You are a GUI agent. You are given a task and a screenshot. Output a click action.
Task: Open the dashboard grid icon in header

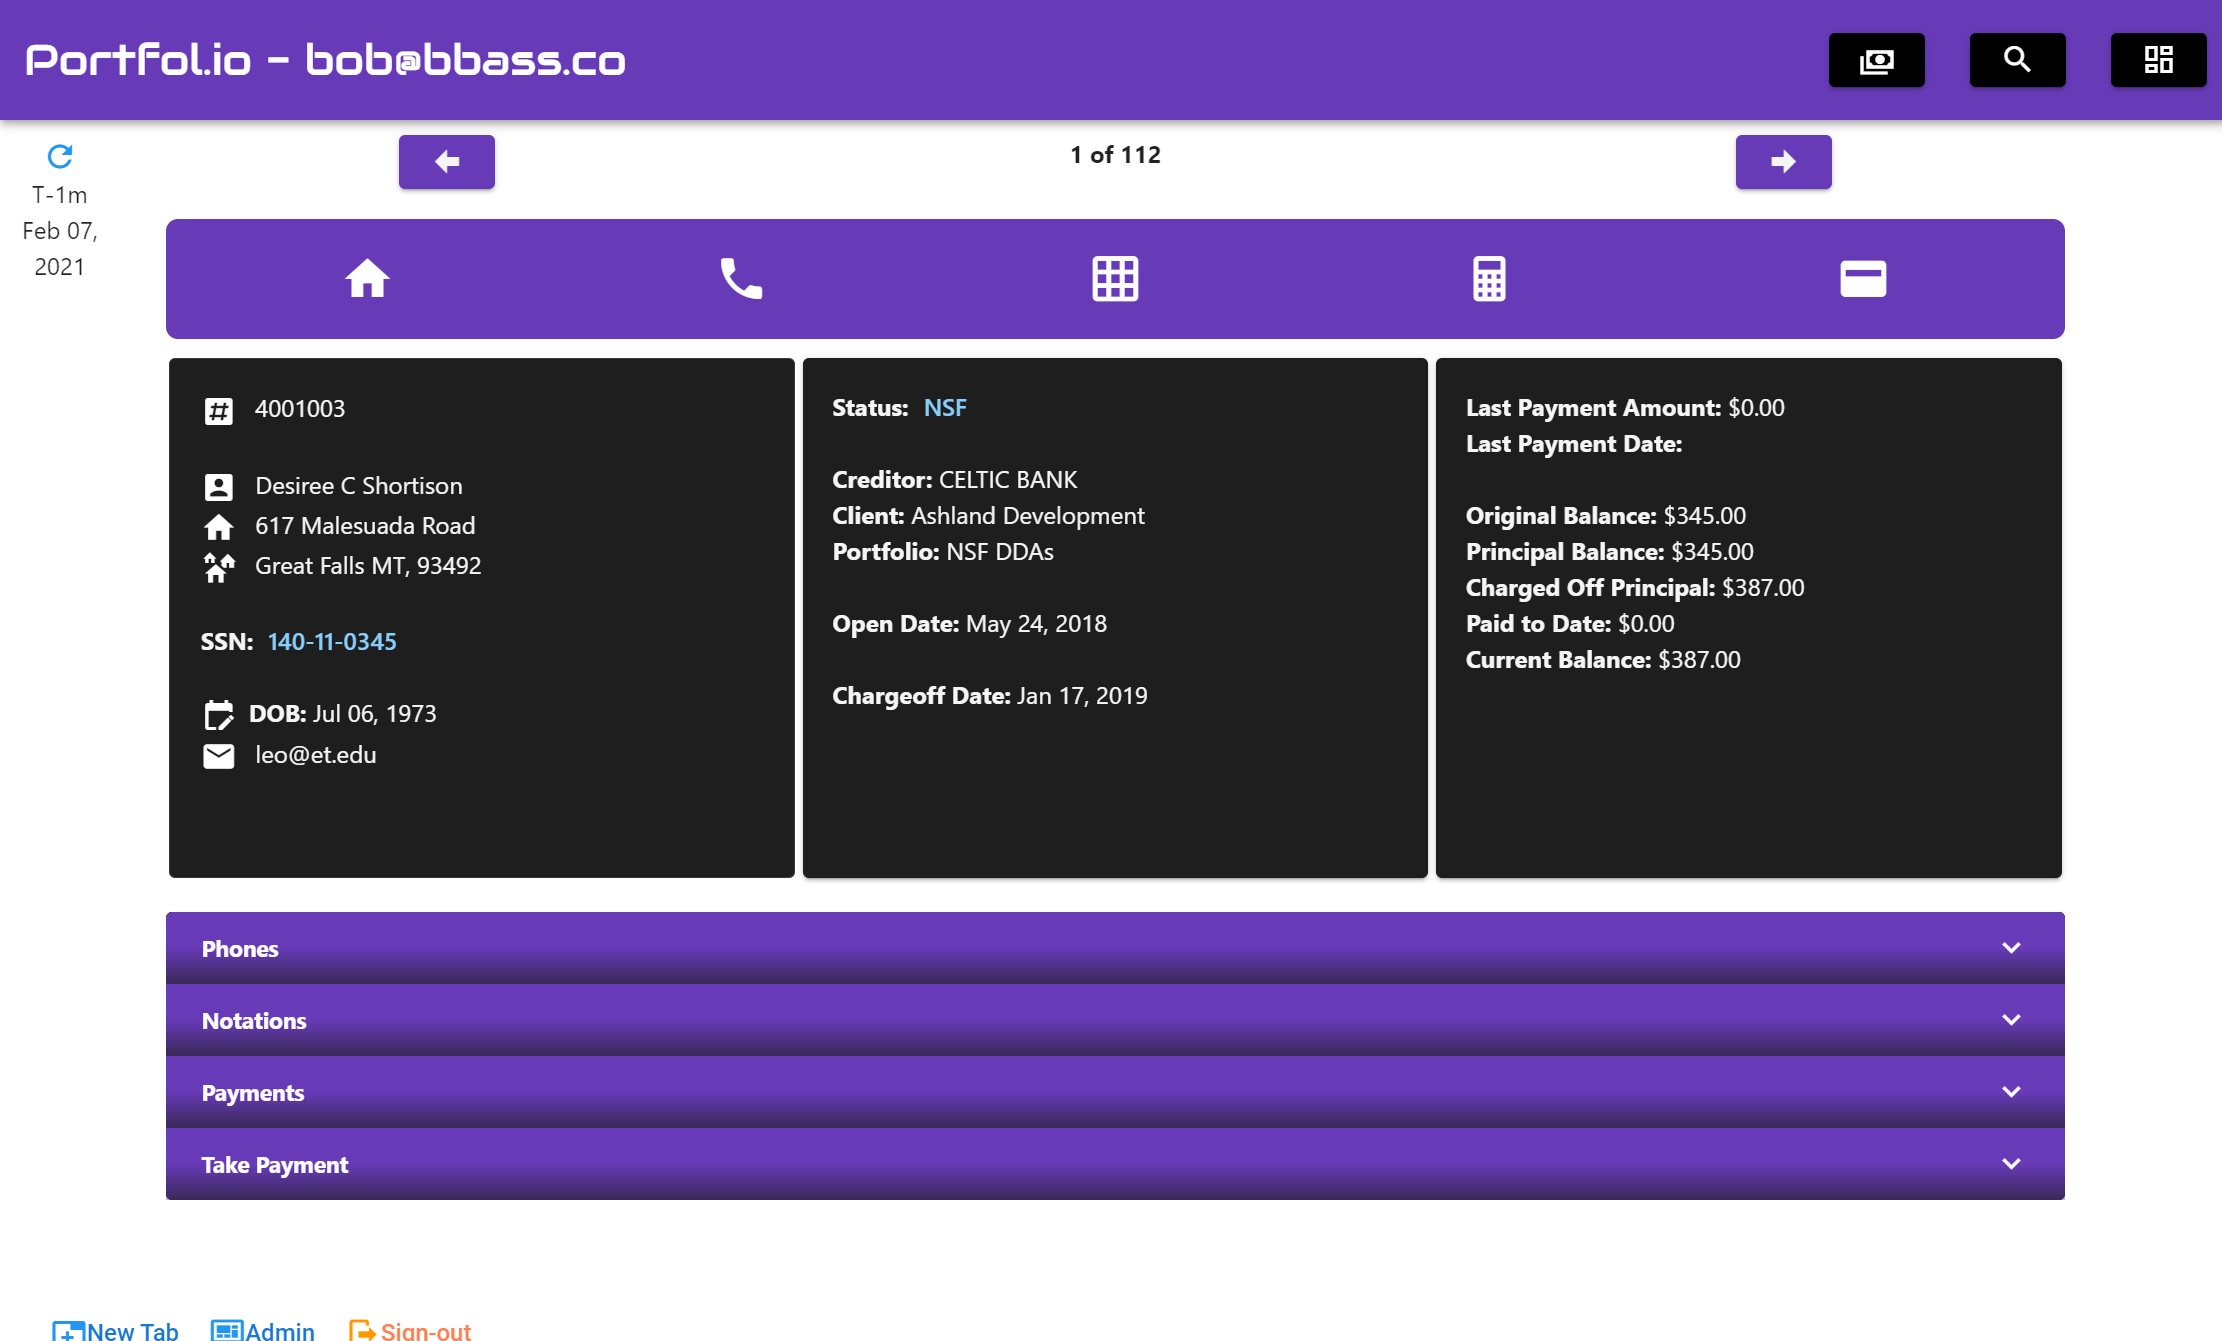click(x=2158, y=60)
